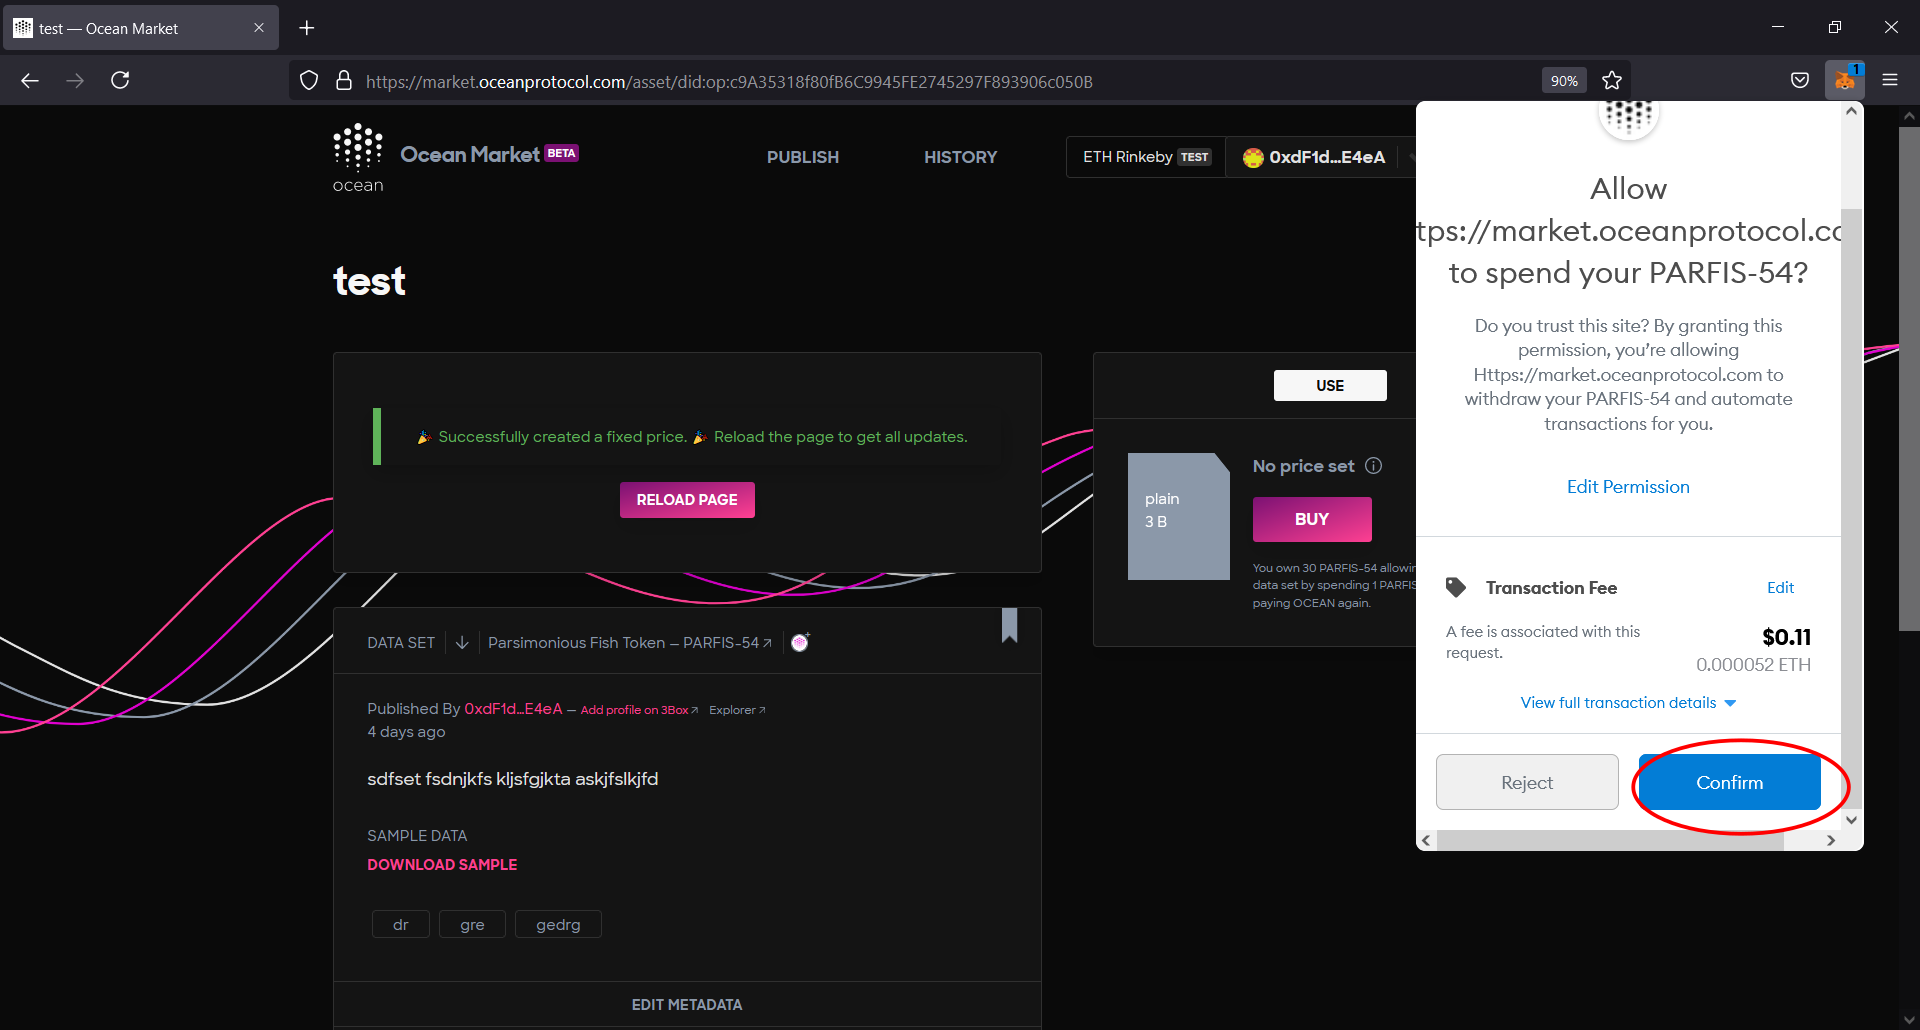This screenshot has height=1030, width=1920.
Task: Click the Ocean Protocol logo
Action: (x=357, y=158)
